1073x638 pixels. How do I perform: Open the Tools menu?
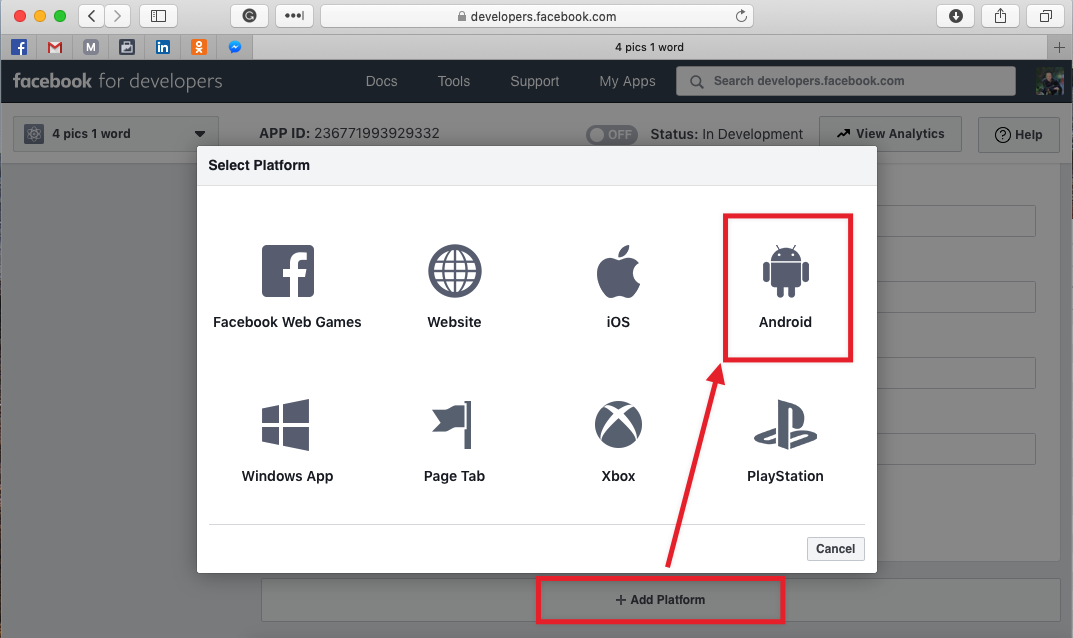pyautogui.click(x=454, y=81)
